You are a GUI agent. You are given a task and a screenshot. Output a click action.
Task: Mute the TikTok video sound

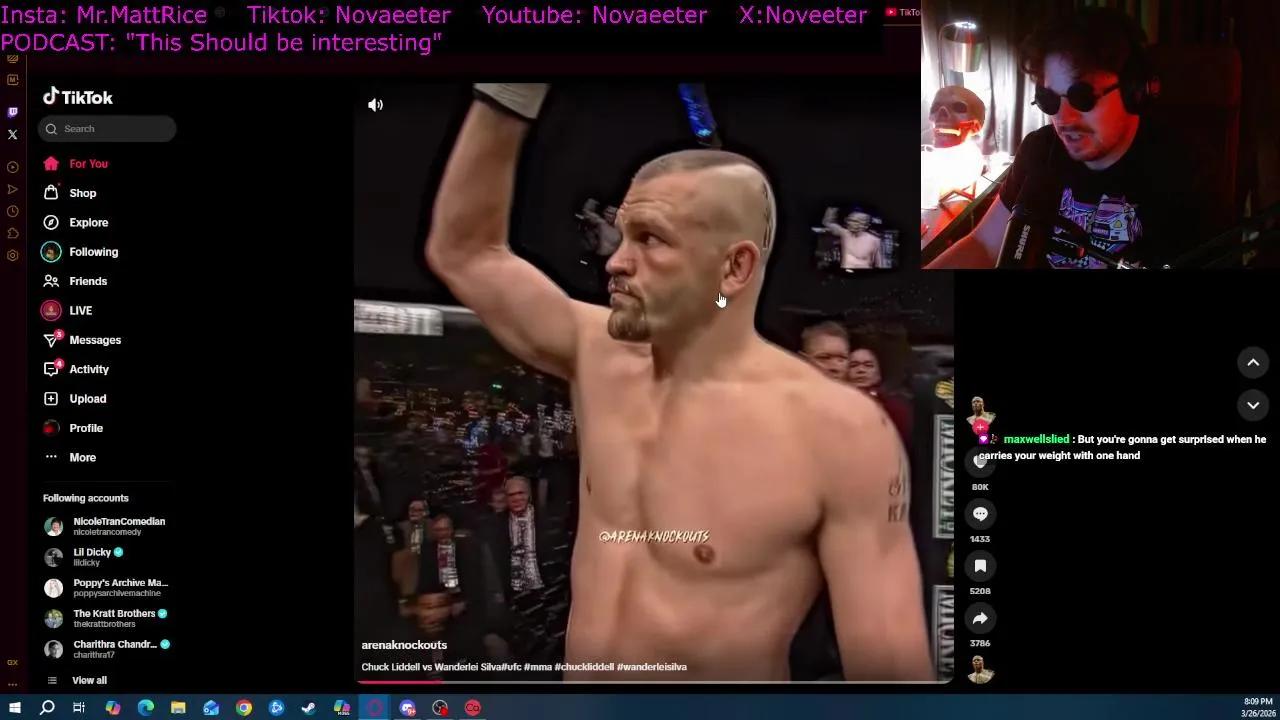coord(376,105)
